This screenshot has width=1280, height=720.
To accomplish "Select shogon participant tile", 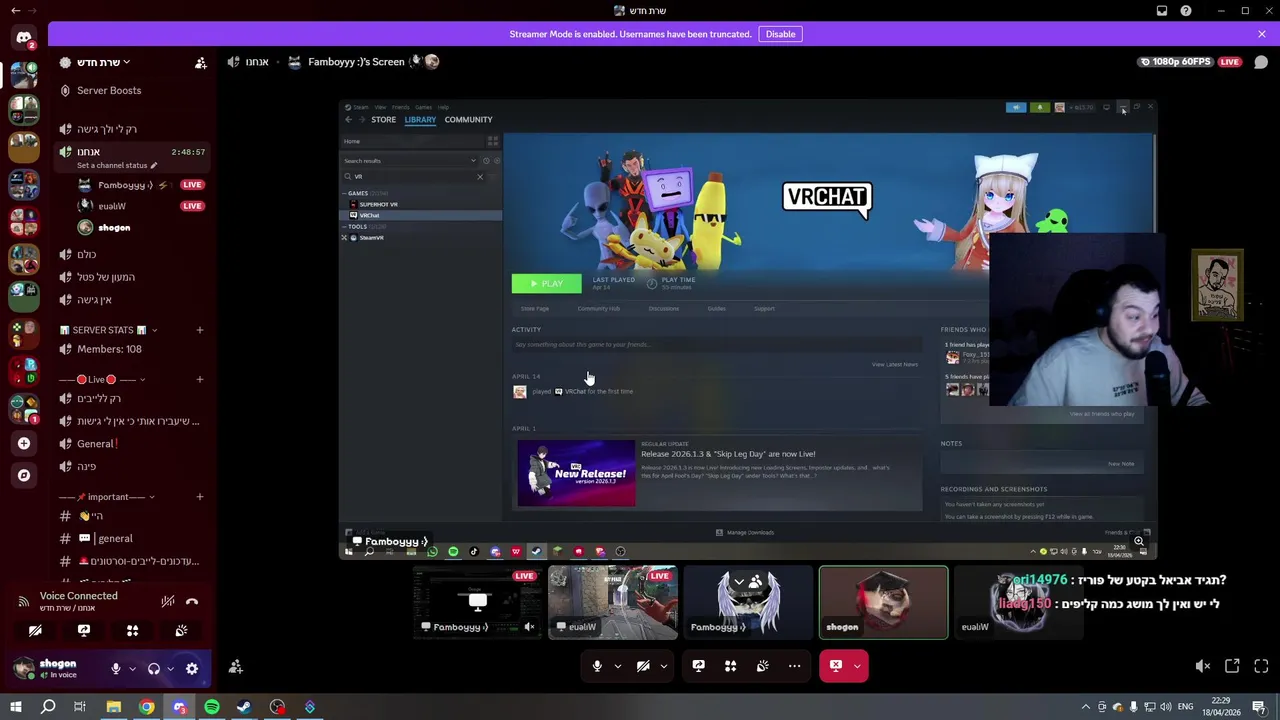I will coord(883,602).
